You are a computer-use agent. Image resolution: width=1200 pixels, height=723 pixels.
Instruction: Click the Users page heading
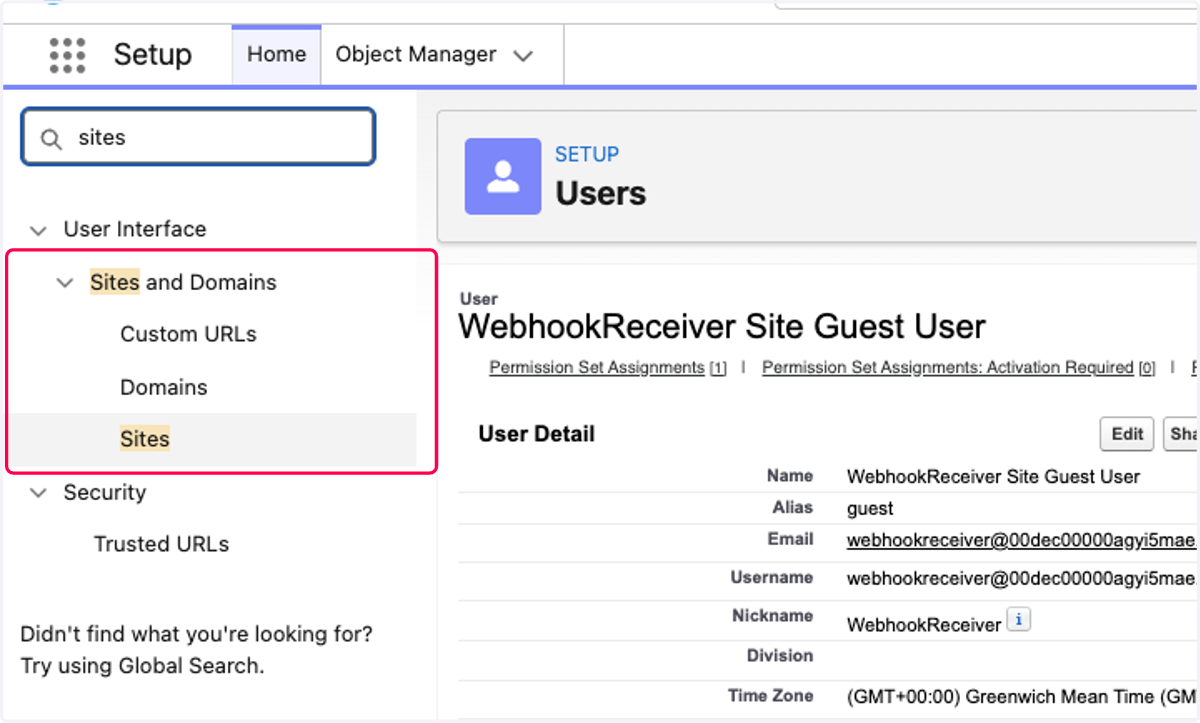point(601,193)
